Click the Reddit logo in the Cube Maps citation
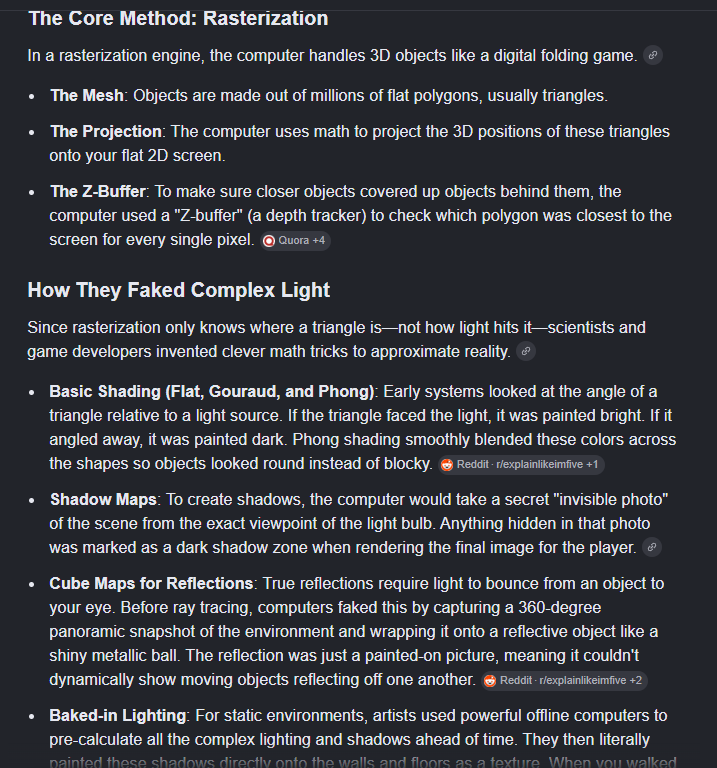This screenshot has height=768, width=717. (x=490, y=680)
